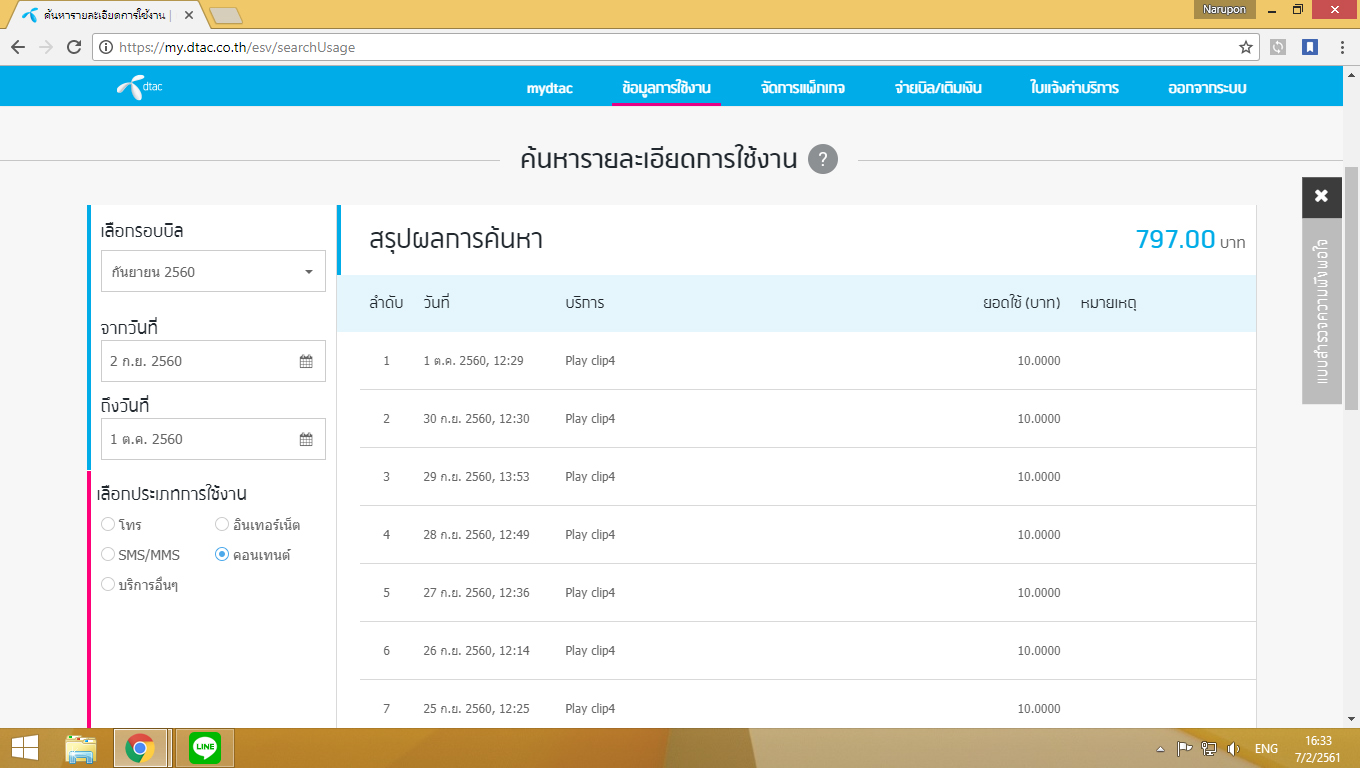Click the blue bookmark extension icon
This screenshot has width=1360, height=768.
tap(1309, 47)
